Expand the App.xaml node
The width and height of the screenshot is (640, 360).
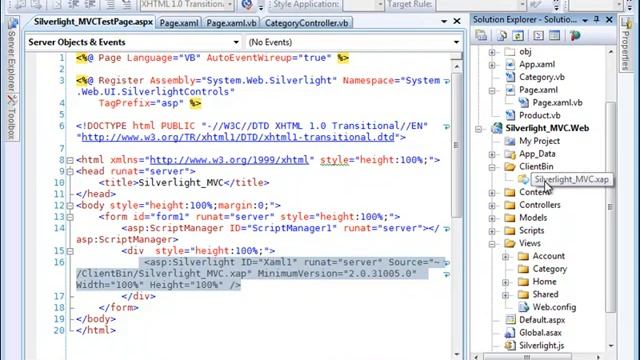[x=492, y=64]
